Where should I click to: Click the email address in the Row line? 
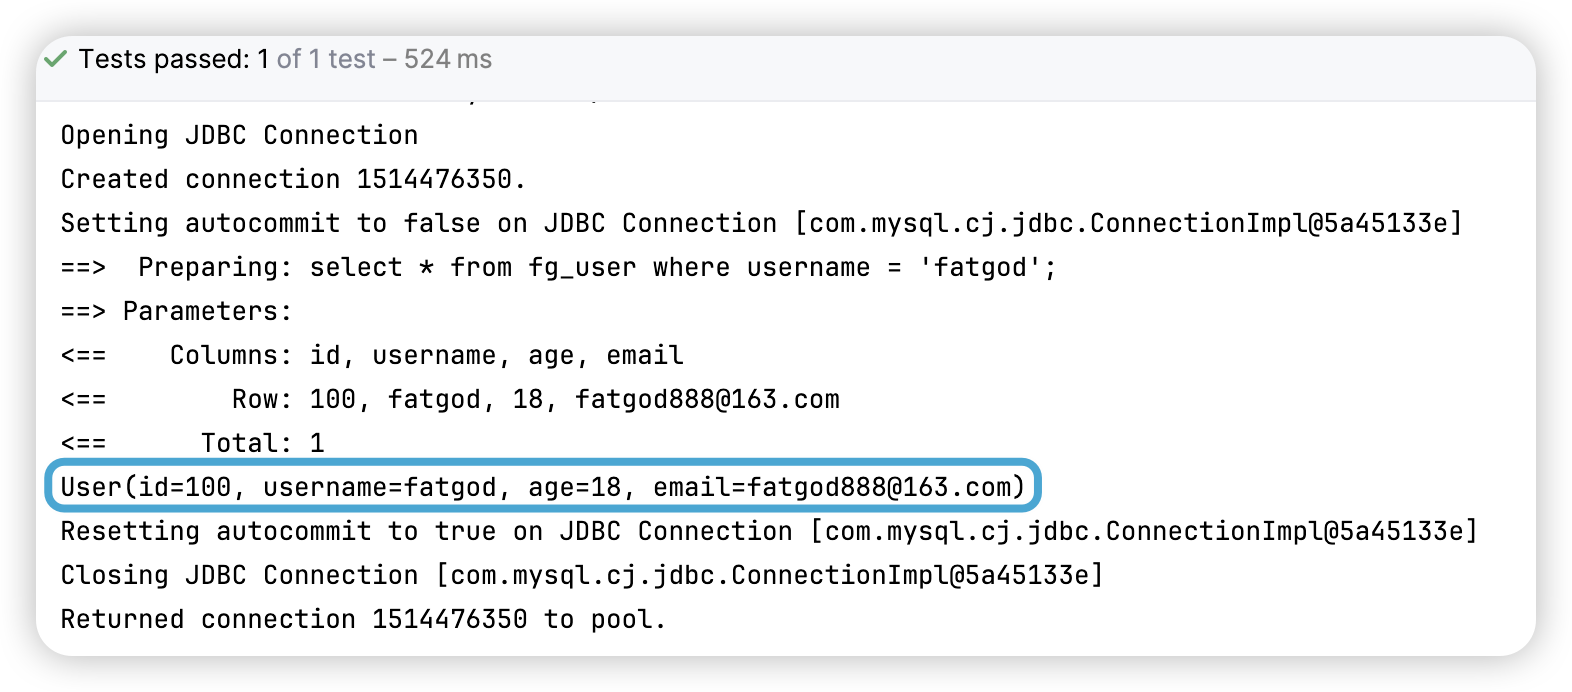pos(707,399)
